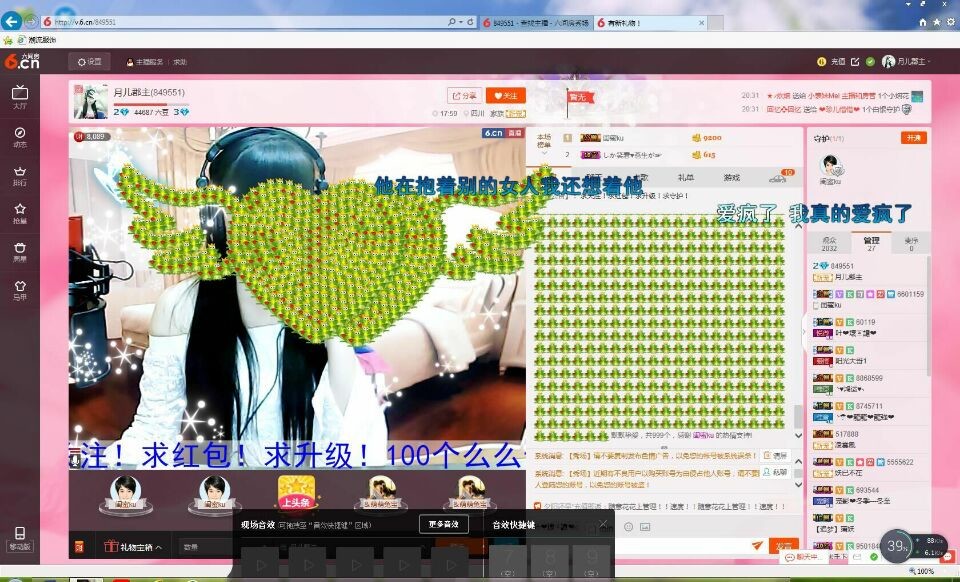This screenshot has width=960, height=582.
Task: Click the image insert icon in chat
Action: click(x=645, y=526)
